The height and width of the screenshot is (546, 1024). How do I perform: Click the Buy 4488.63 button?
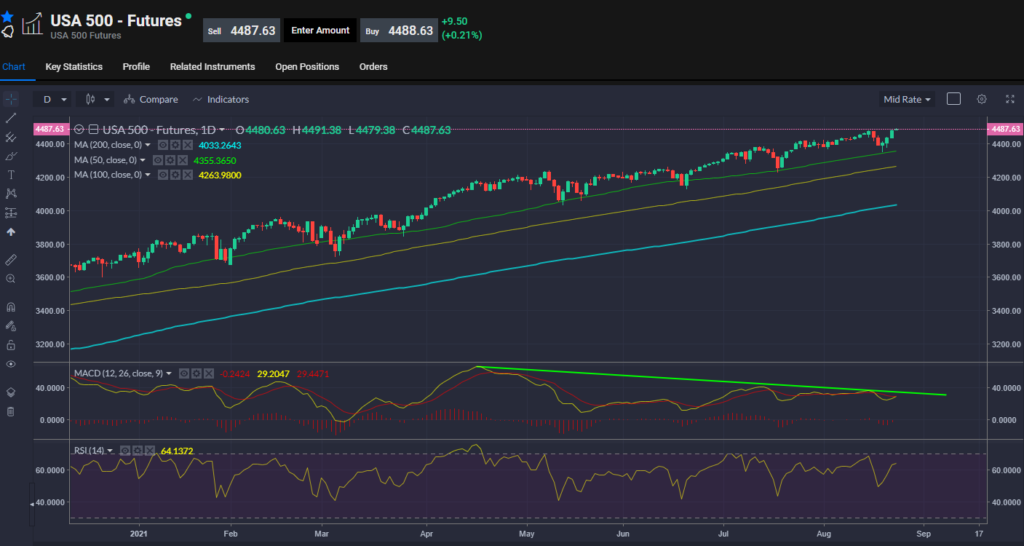(398, 30)
